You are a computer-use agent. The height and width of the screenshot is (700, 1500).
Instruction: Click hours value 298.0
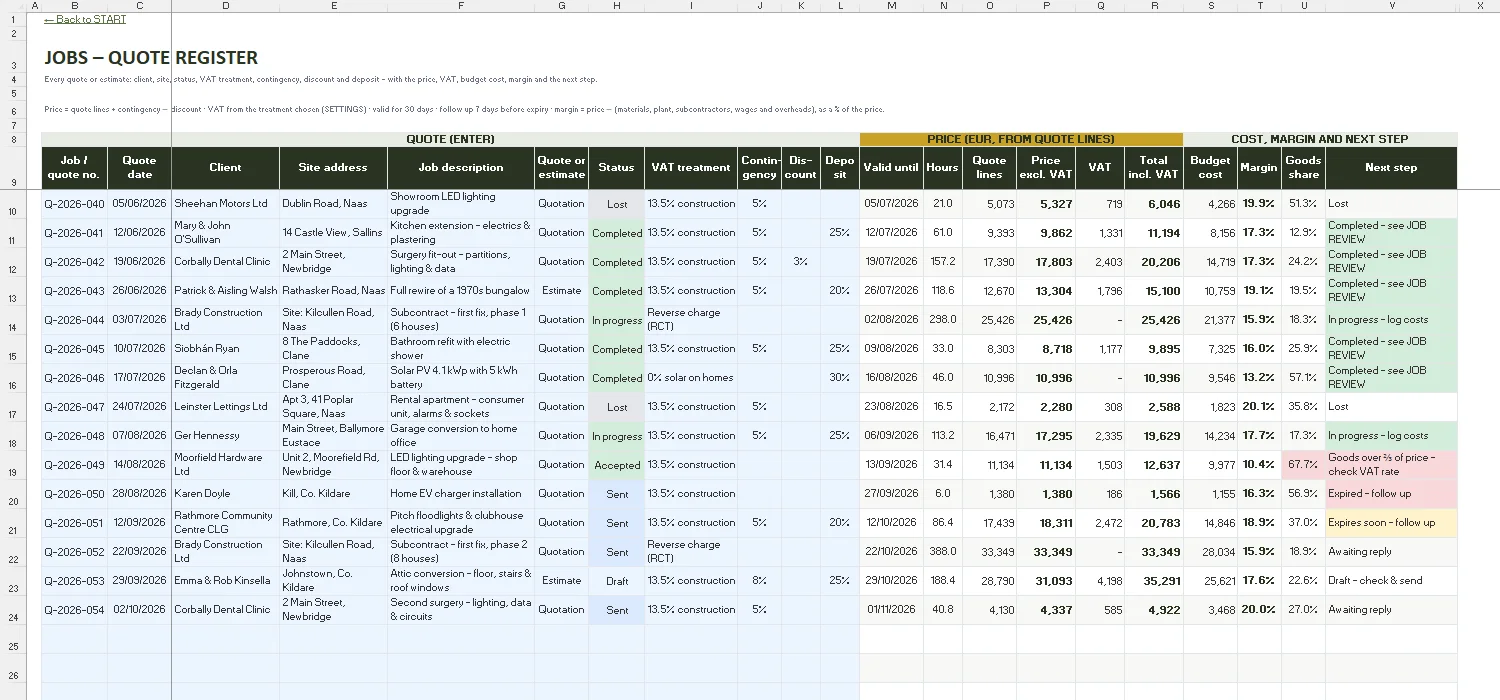pos(943,320)
